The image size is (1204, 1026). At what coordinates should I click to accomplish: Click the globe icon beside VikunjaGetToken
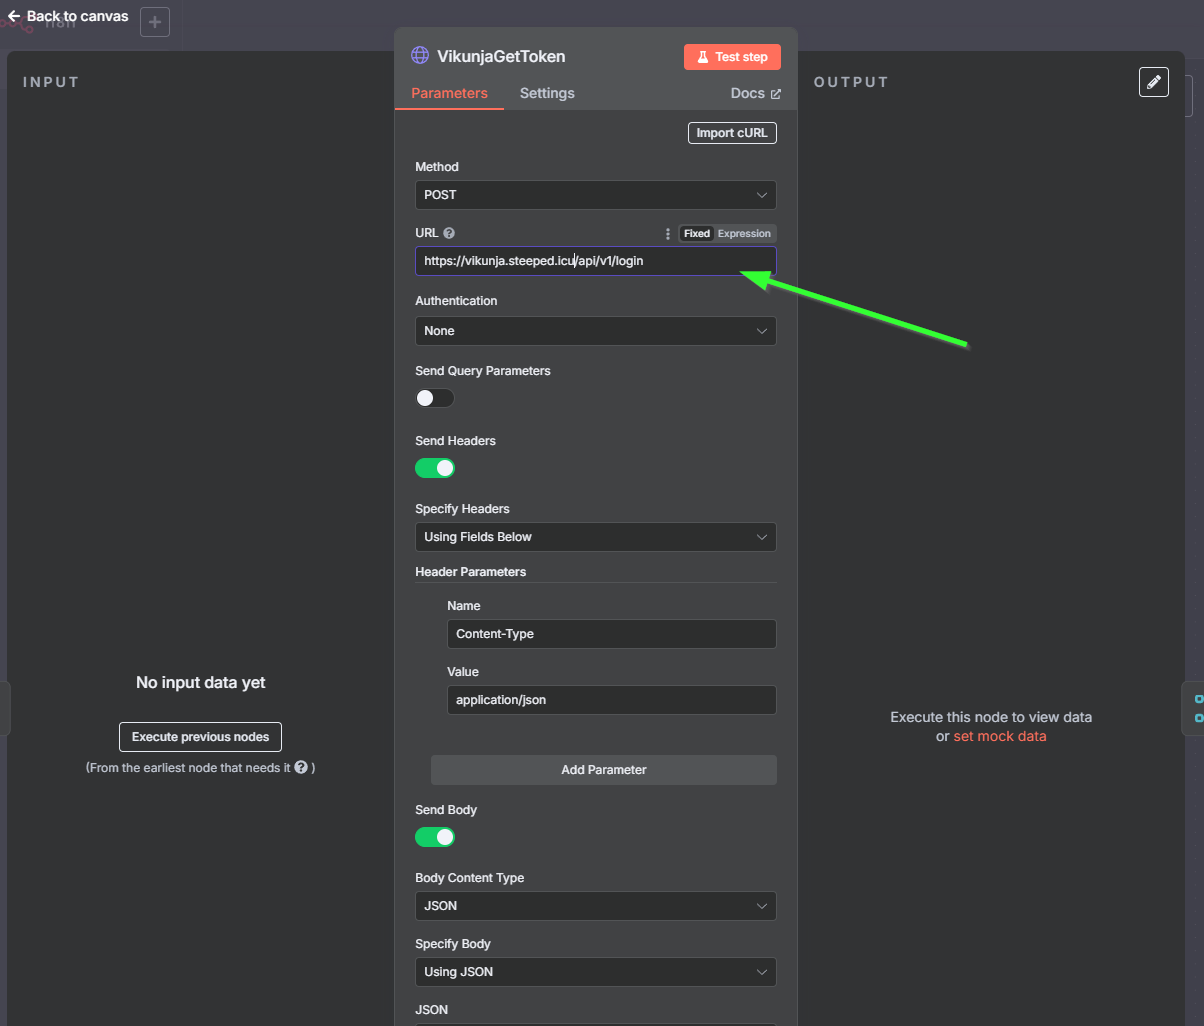tap(420, 56)
